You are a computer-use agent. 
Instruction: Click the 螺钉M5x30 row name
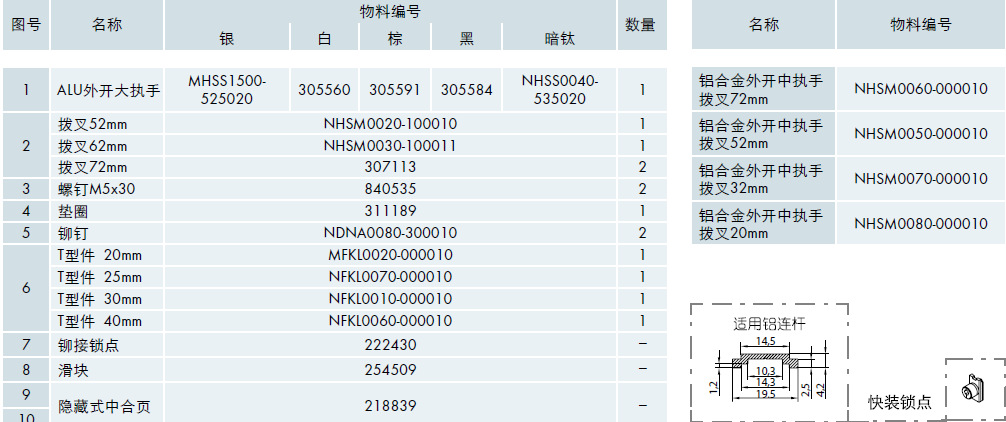[x=96, y=189]
